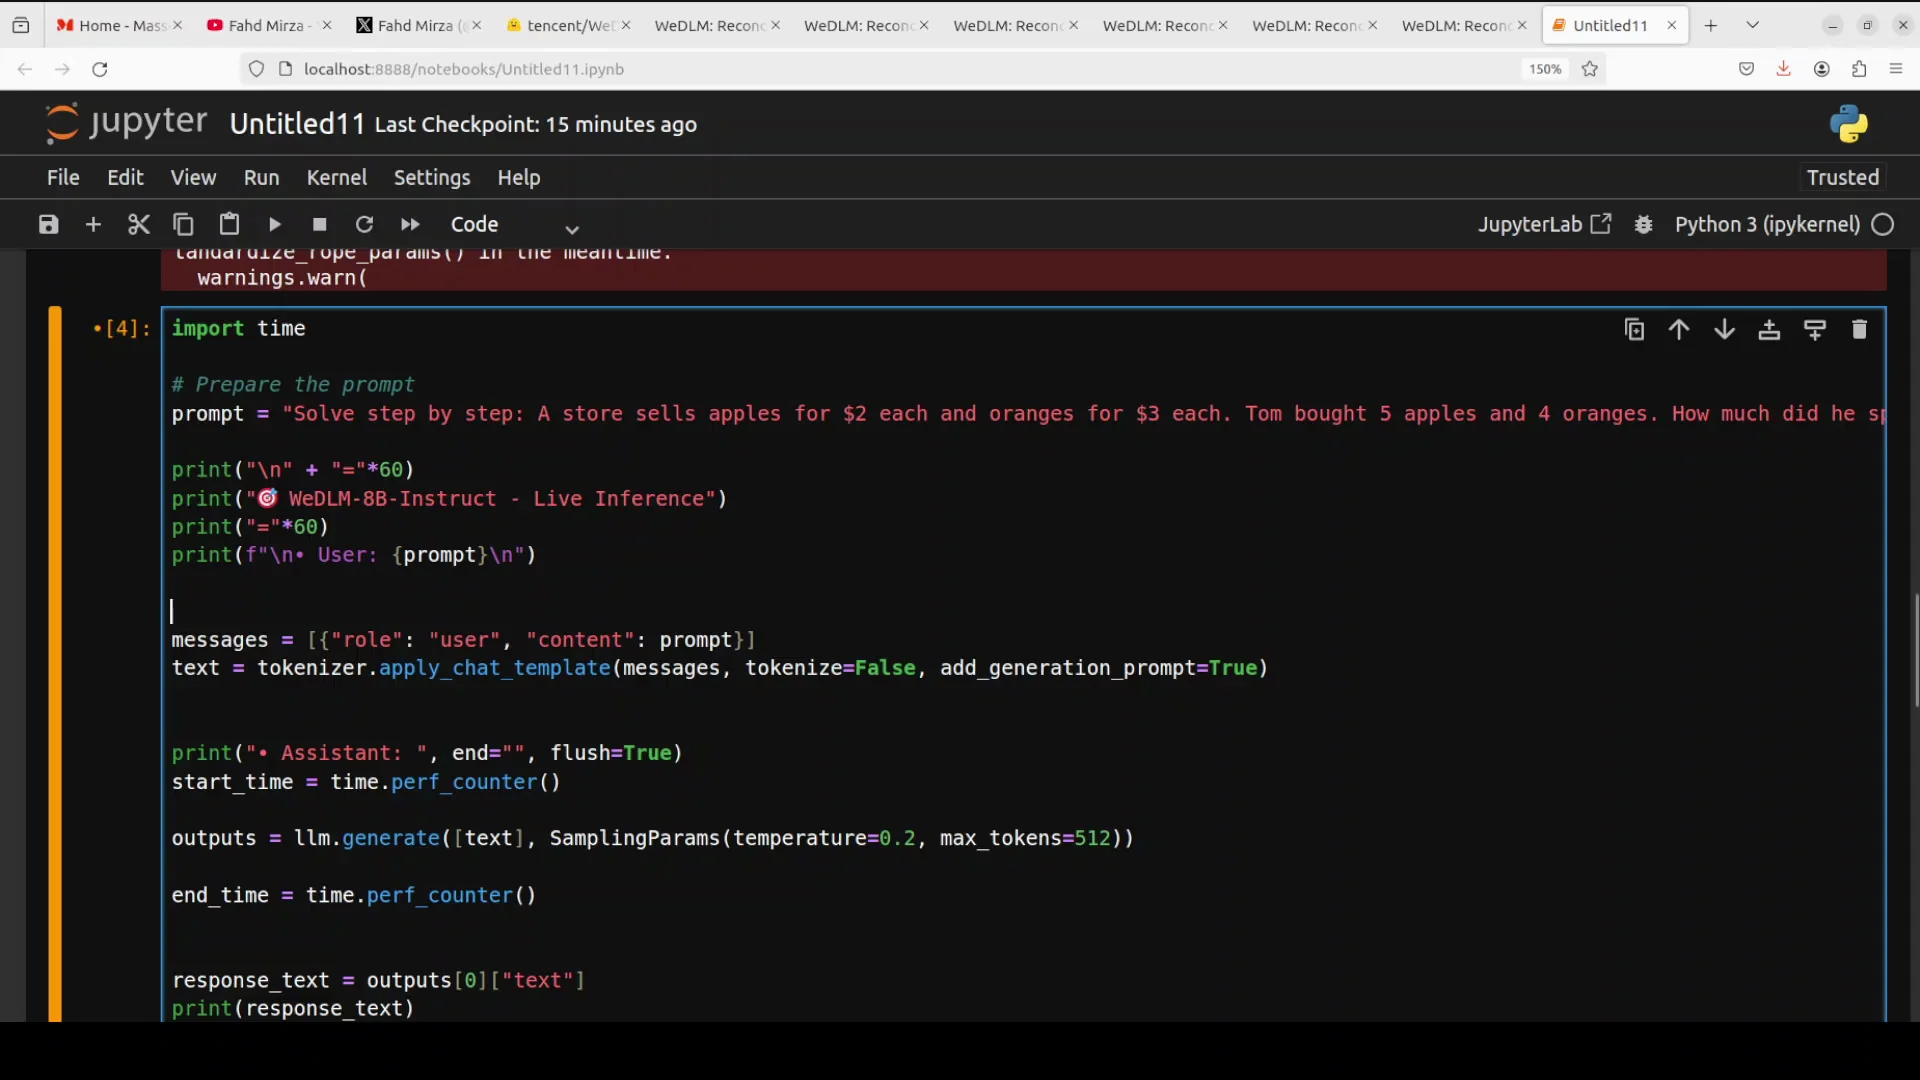Copy the selected cell using the toolbar

[183, 225]
